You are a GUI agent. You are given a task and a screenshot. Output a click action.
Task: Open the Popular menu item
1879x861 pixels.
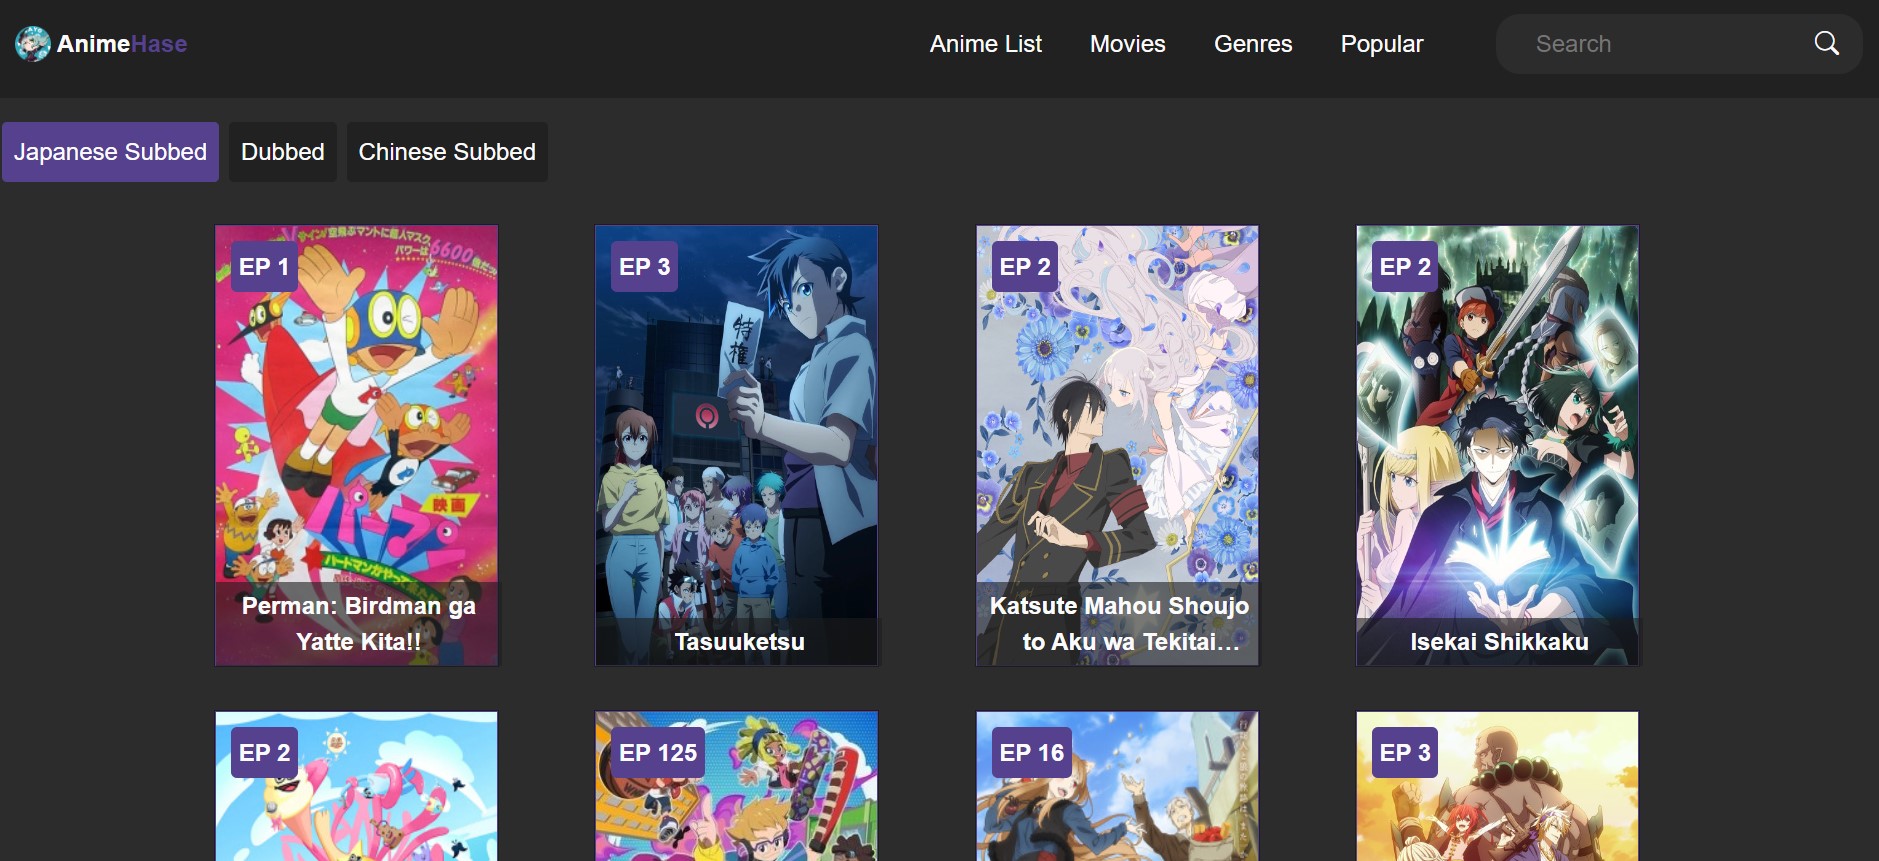[x=1381, y=44]
